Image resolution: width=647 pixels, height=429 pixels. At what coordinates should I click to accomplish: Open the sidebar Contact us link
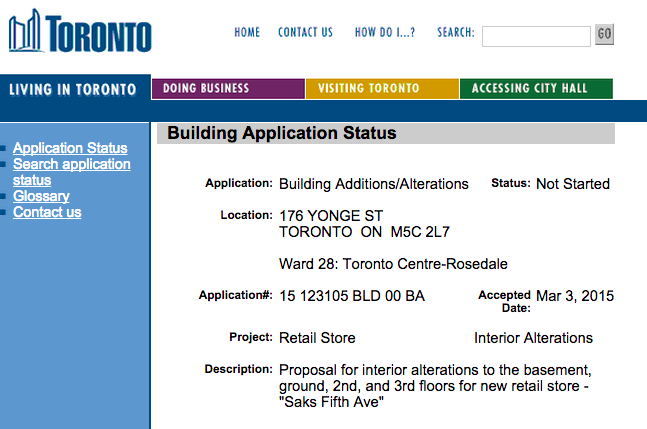point(47,212)
